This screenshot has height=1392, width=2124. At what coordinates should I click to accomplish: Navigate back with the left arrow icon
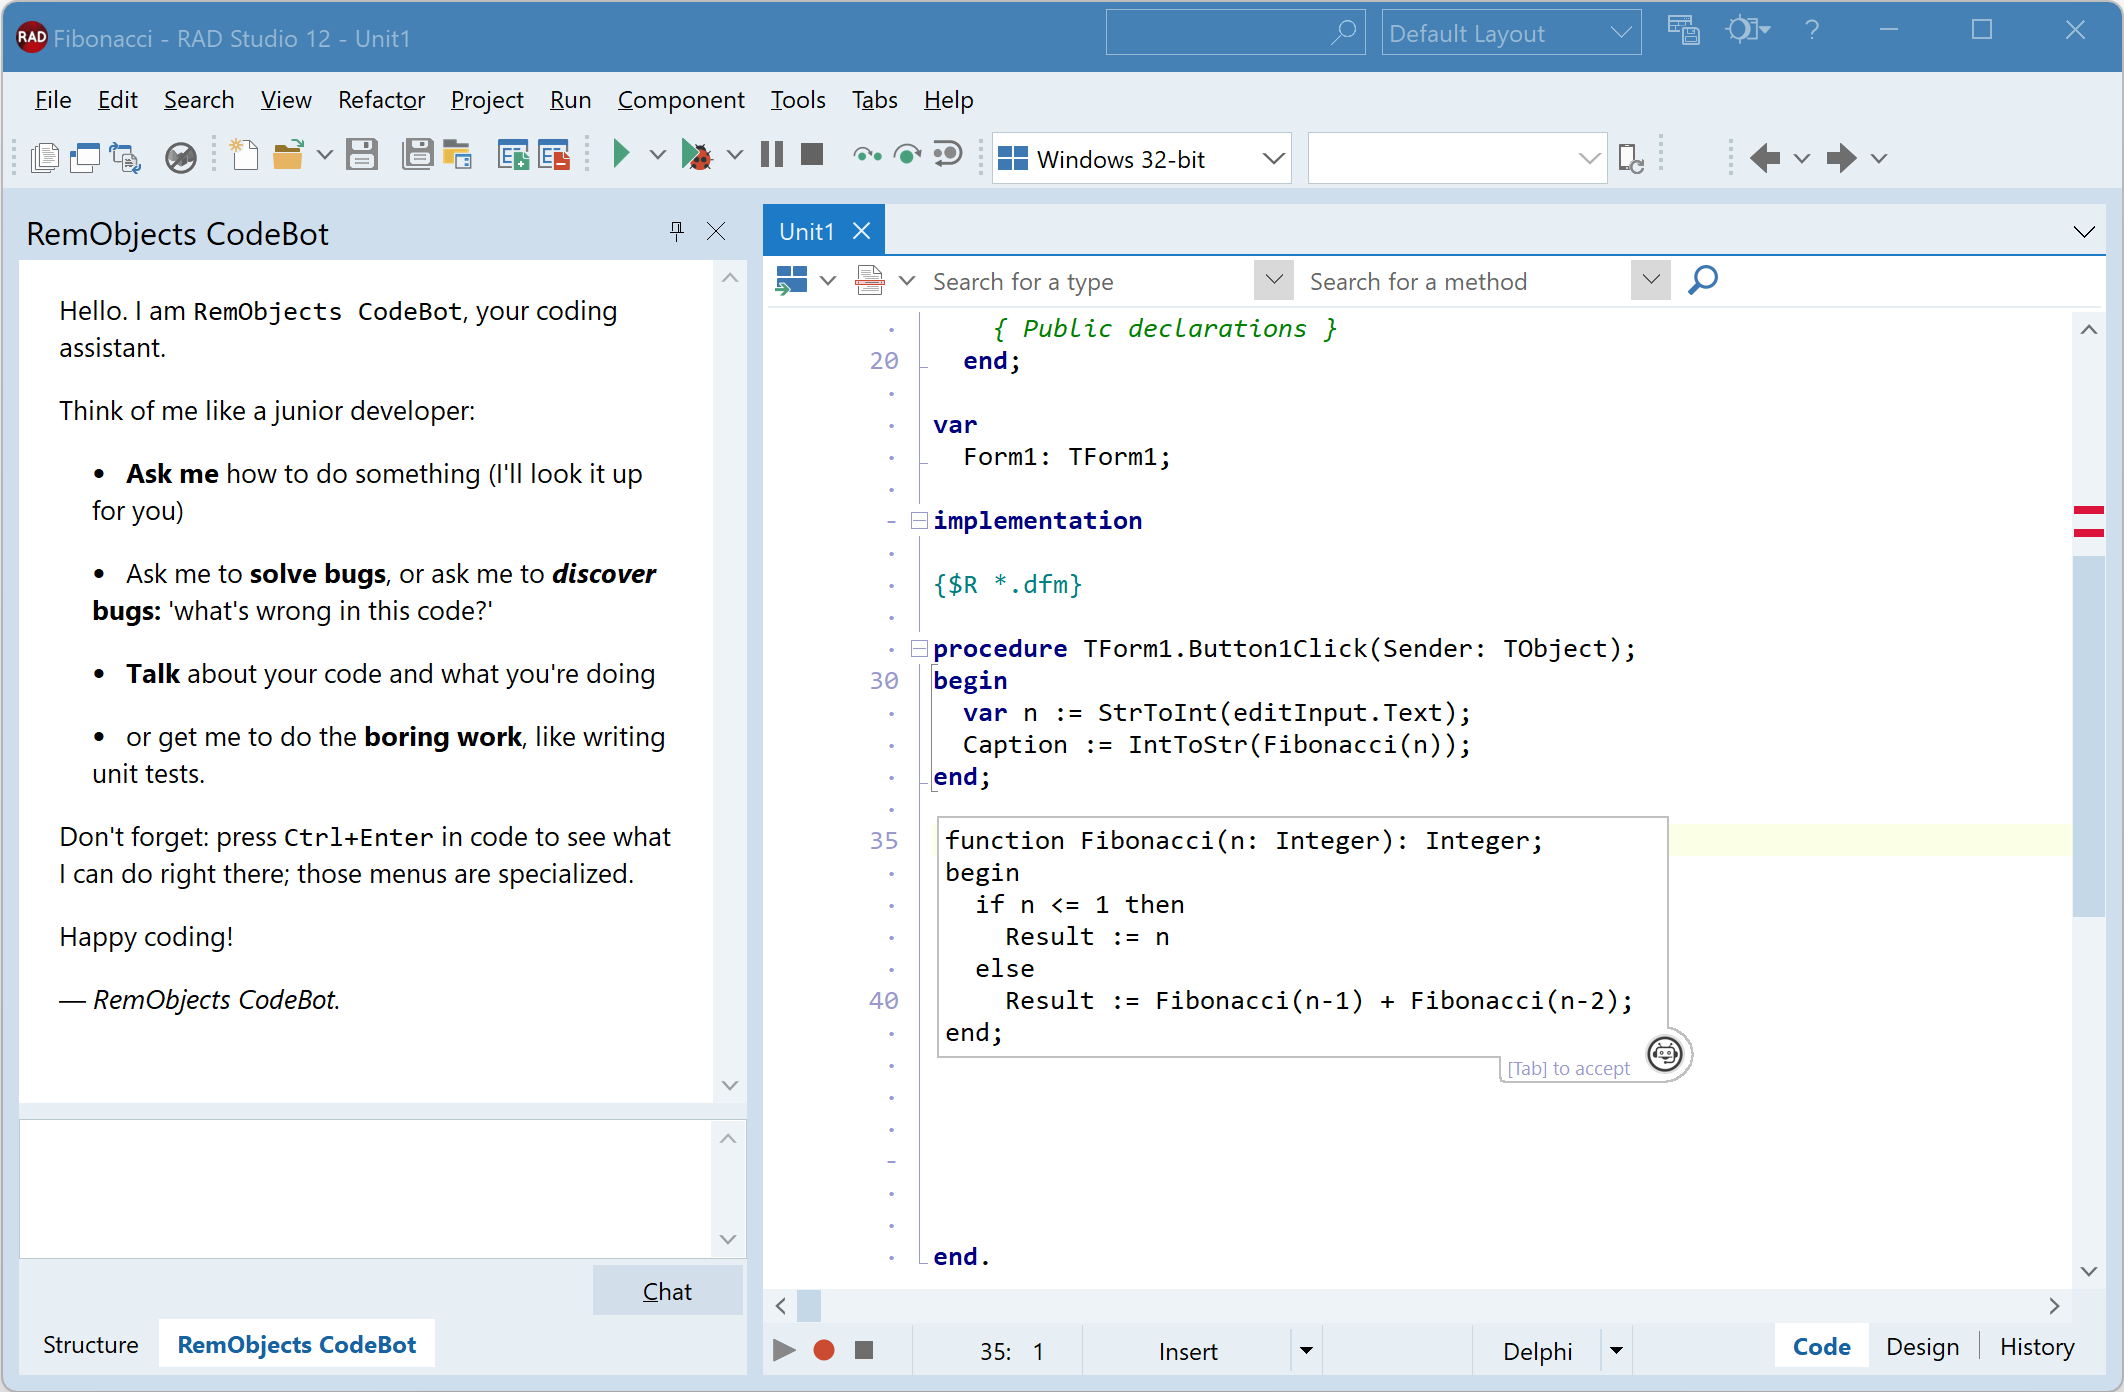(x=1765, y=158)
